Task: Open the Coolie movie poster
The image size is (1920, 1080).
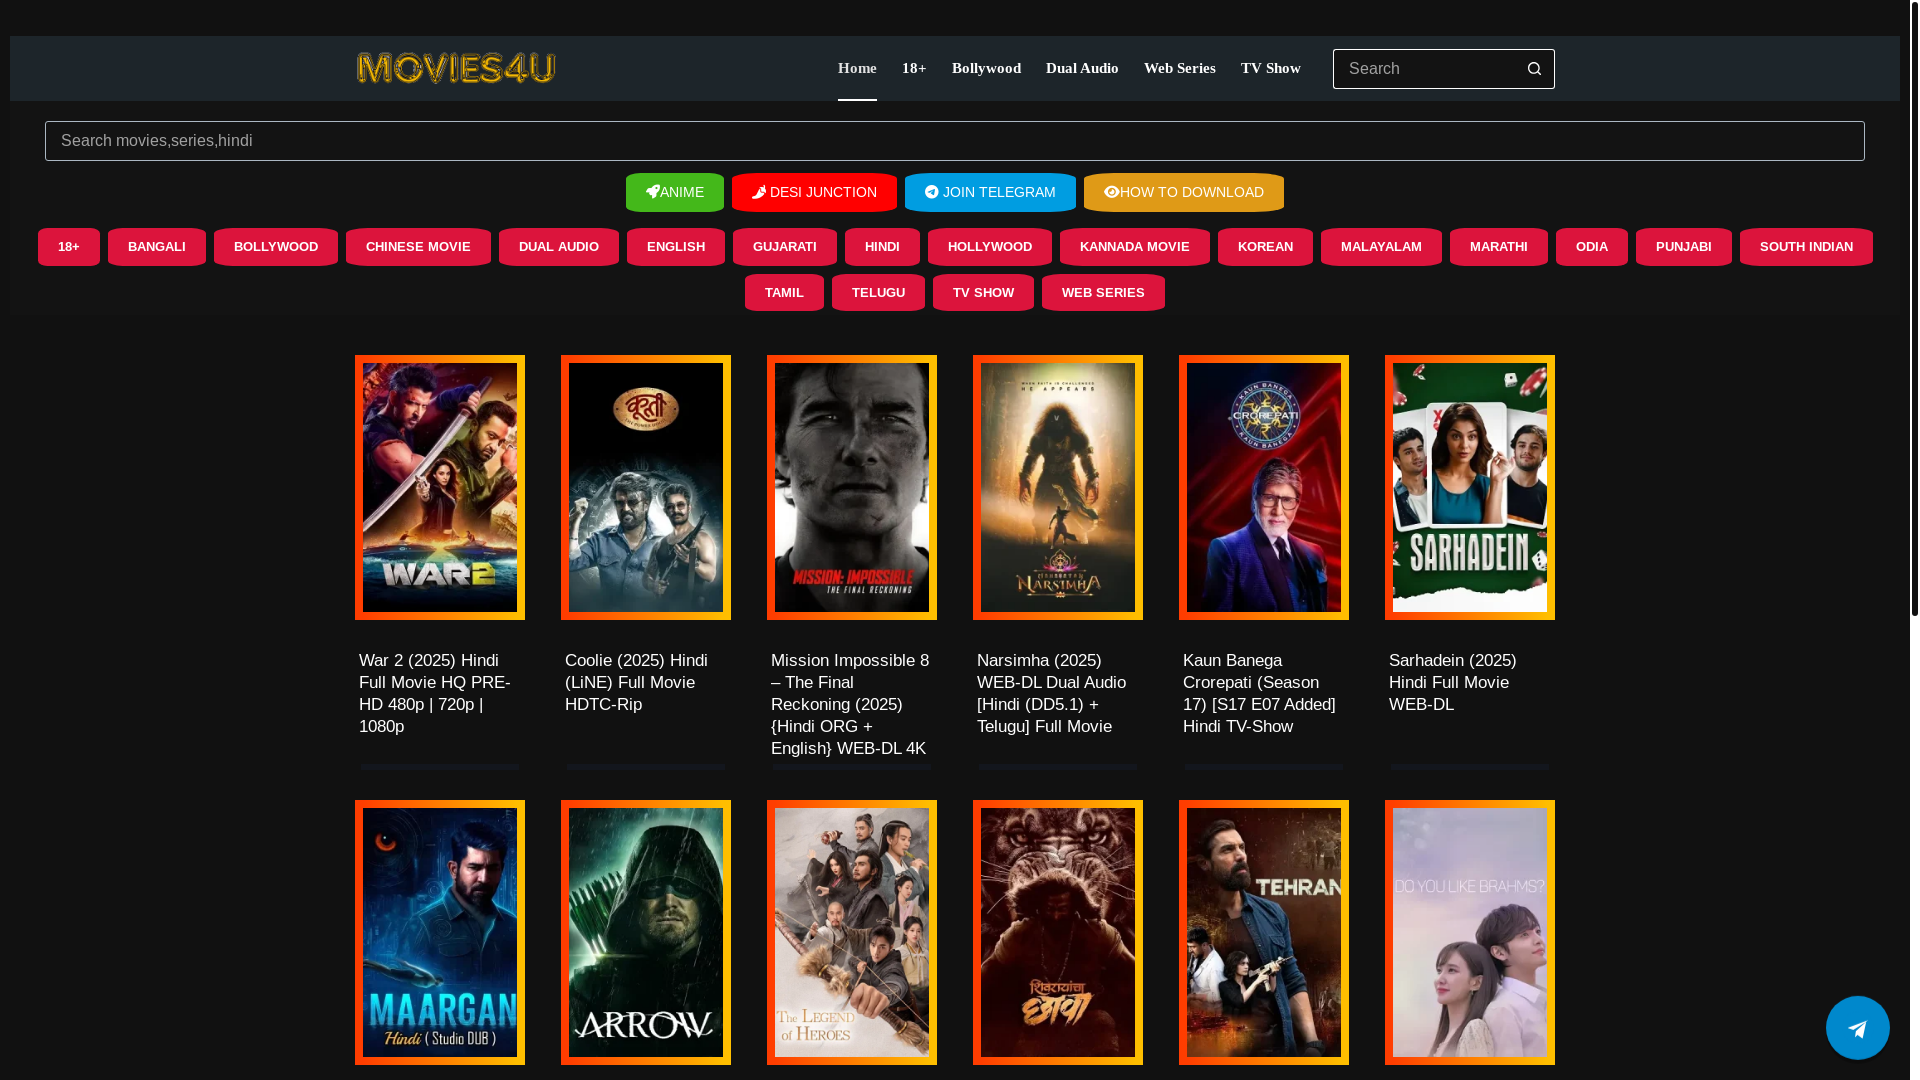Action: click(x=646, y=487)
